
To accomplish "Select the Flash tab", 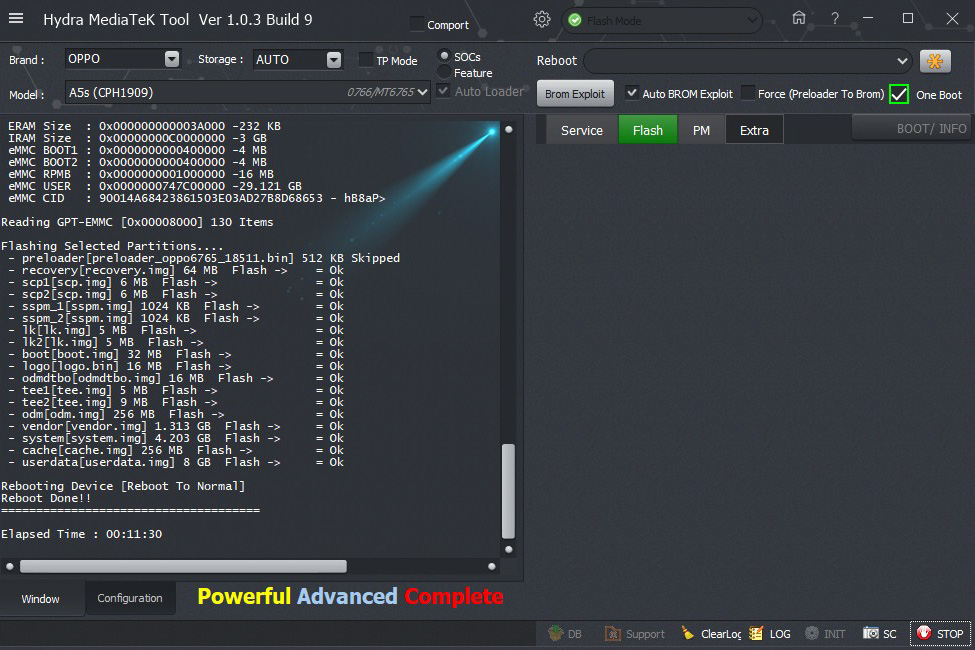I will pos(648,130).
